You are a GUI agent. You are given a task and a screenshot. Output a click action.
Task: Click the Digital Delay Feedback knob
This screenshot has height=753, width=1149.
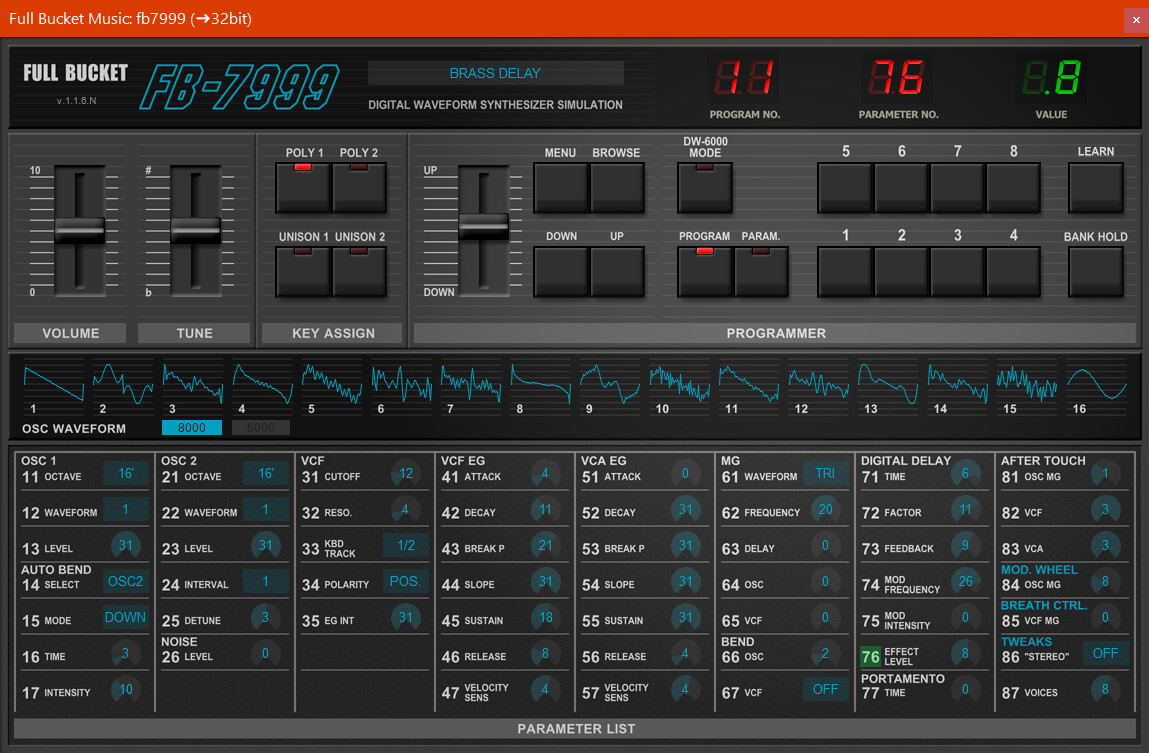965,546
